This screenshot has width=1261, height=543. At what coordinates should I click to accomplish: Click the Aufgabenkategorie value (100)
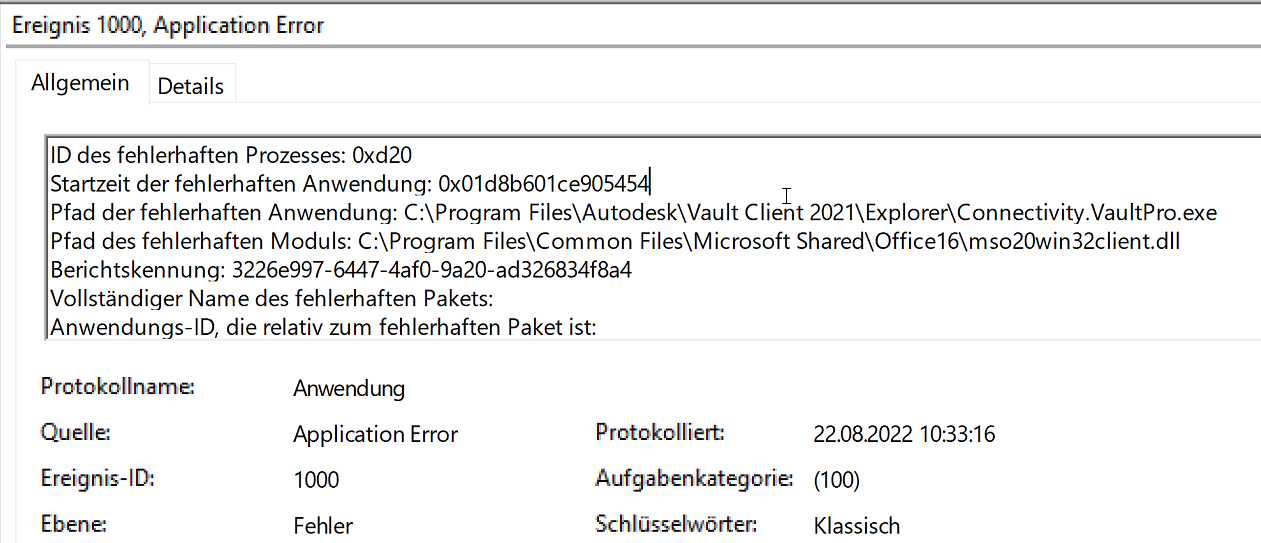[836, 480]
